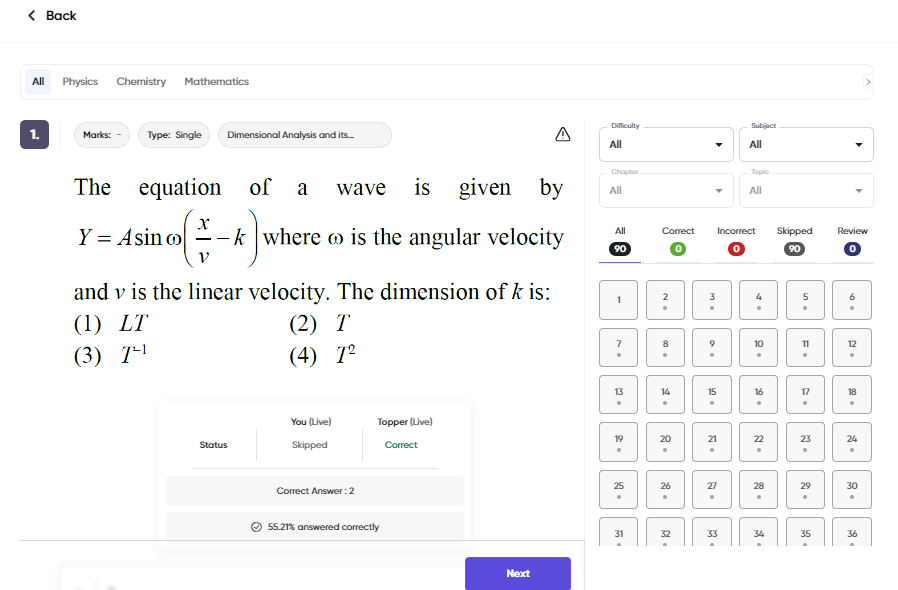Go to question 16 in the grid

tap(758, 395)
